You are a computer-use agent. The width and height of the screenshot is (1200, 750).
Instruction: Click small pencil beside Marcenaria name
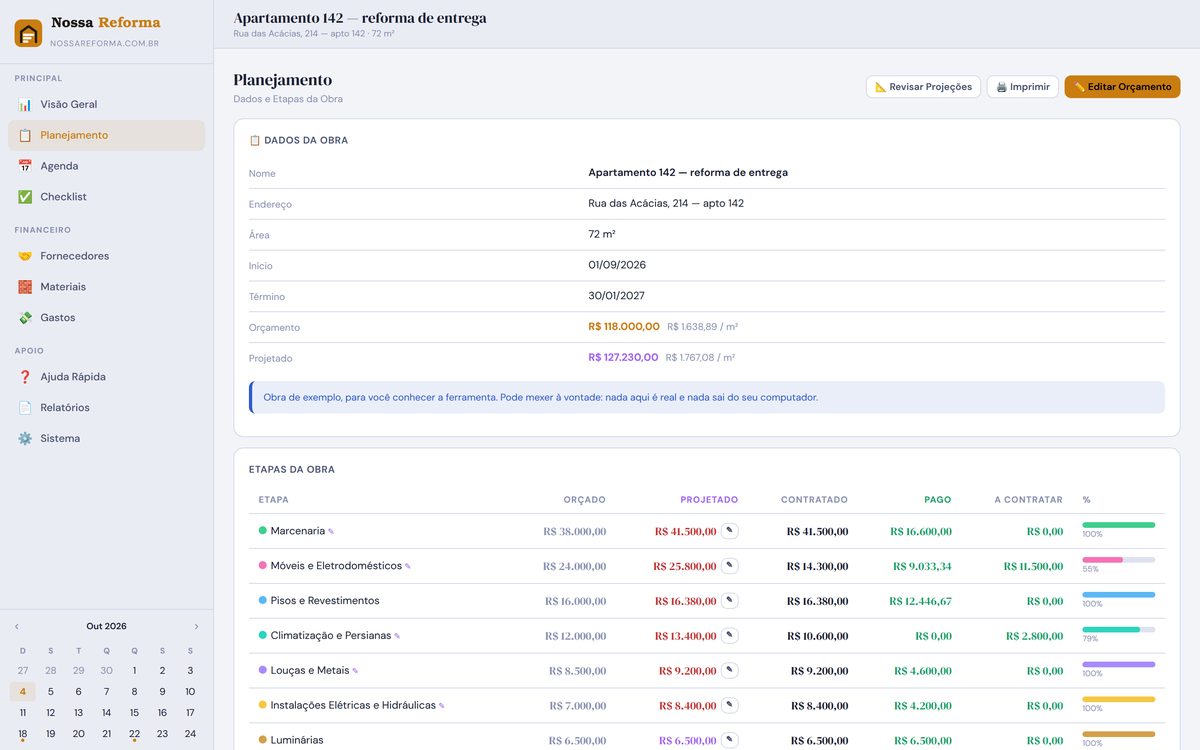331,532
